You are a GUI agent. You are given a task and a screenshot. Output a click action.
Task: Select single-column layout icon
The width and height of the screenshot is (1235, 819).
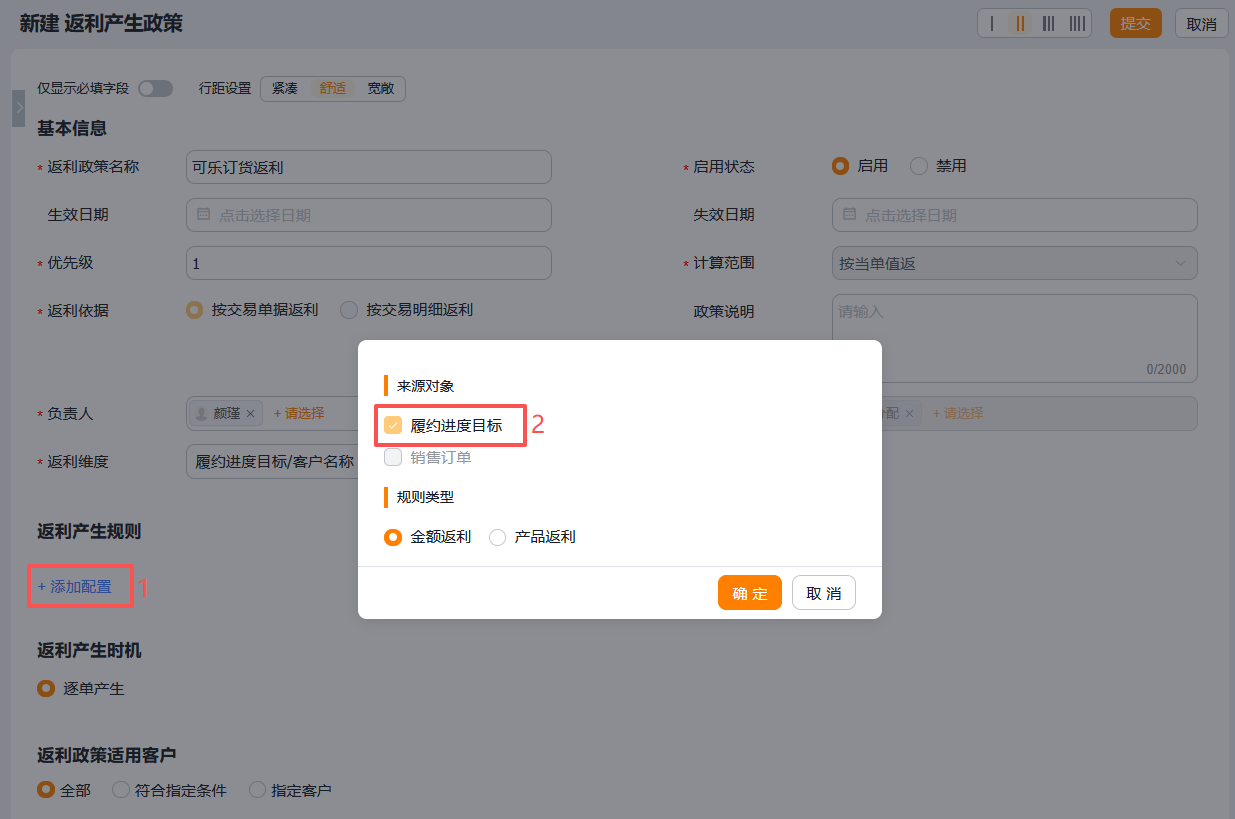click(992, 23)
